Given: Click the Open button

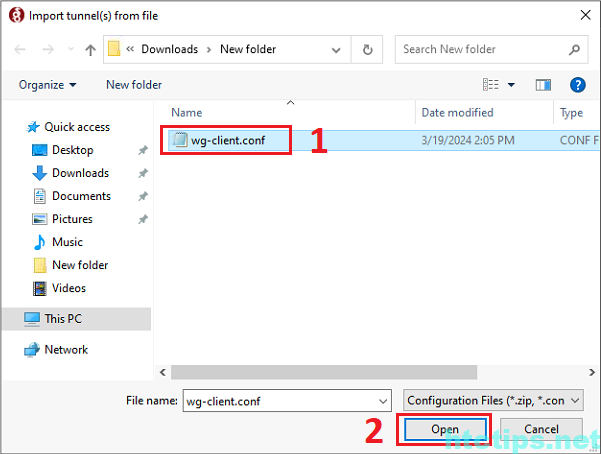Looking at the screenshot, I should [445, 429].
